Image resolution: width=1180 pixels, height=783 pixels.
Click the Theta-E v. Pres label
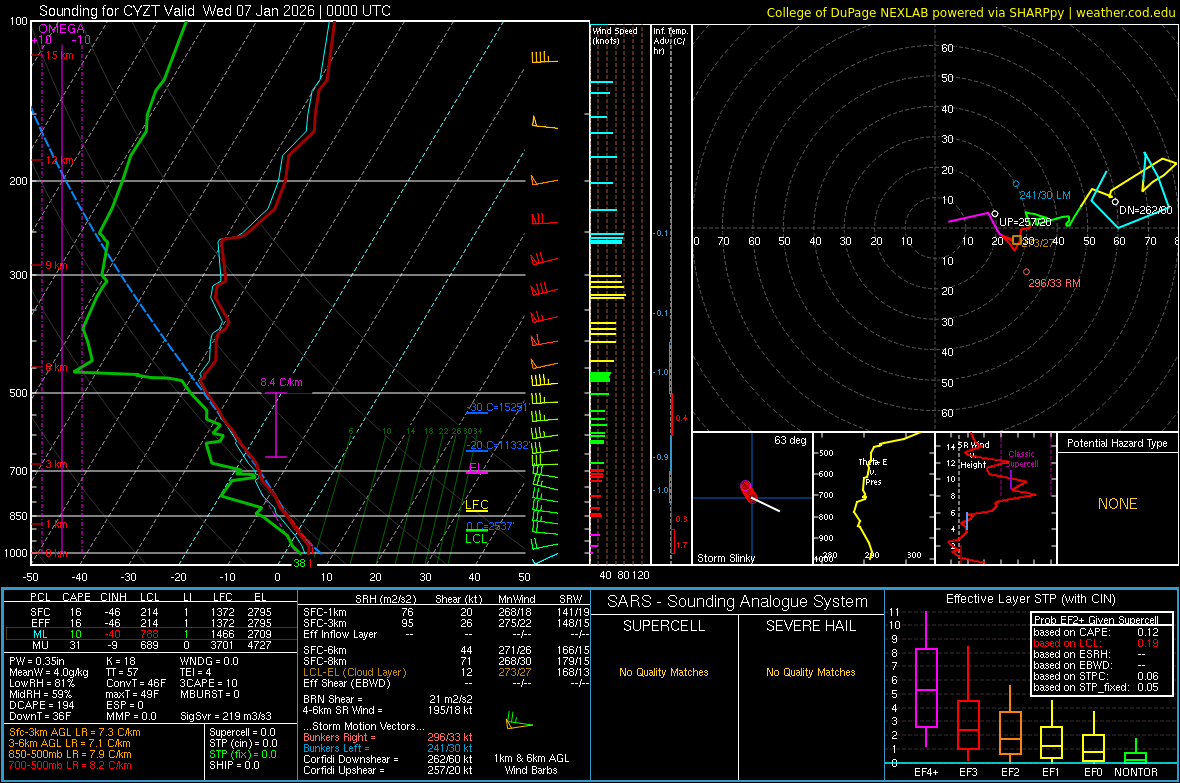pyautogui.click(x=873, y=472)
